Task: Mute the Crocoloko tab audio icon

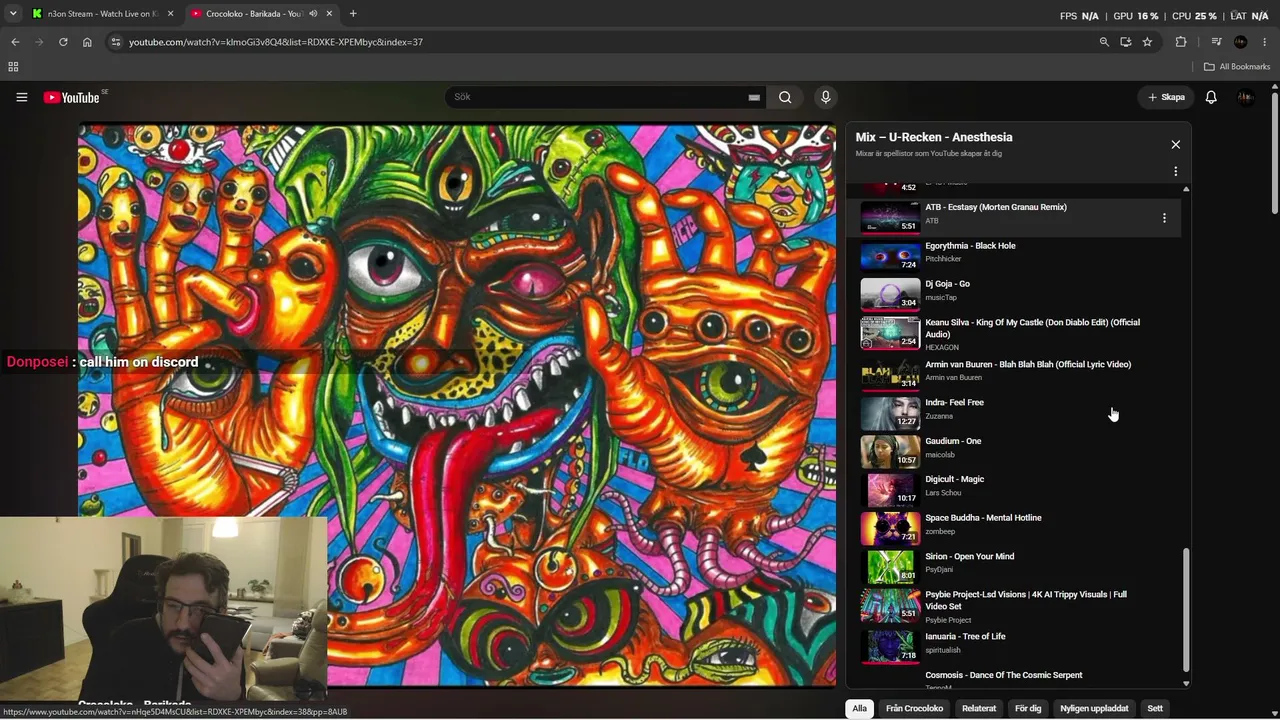Action: (313, 14)
